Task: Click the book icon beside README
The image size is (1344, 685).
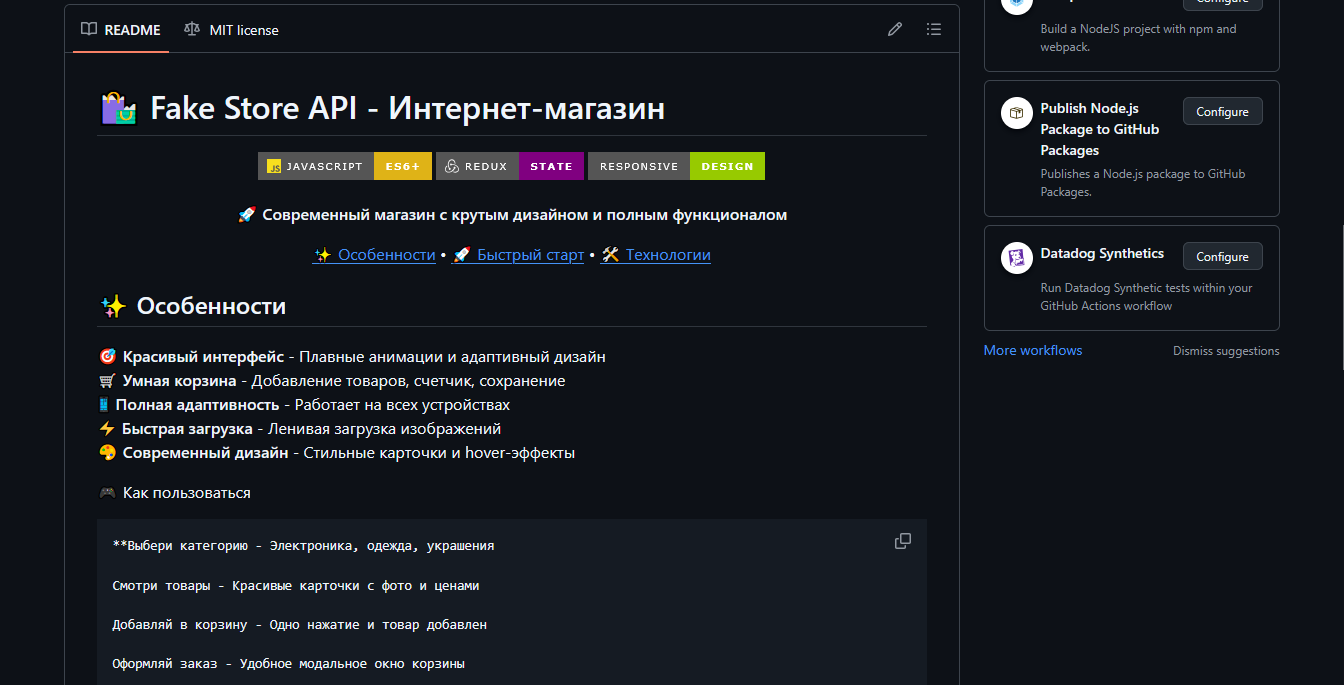Action: (88, 29)
